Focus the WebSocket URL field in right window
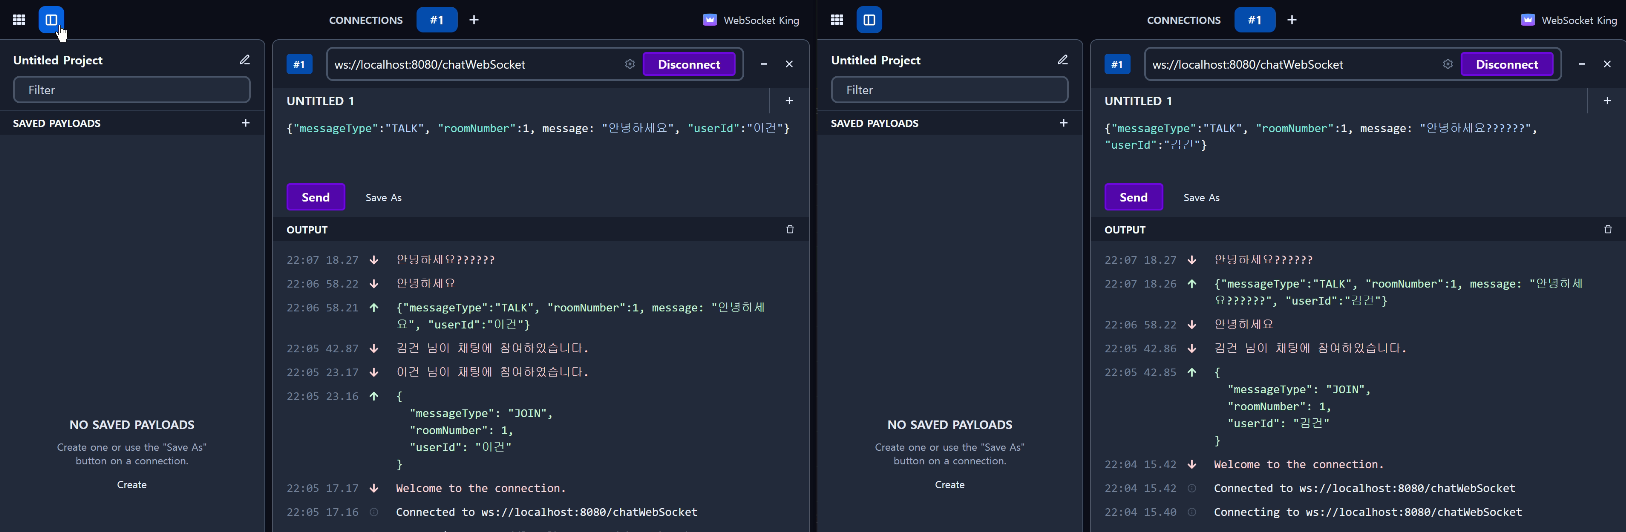The height and width of the screenshot is (532, 1626). 1293,64
